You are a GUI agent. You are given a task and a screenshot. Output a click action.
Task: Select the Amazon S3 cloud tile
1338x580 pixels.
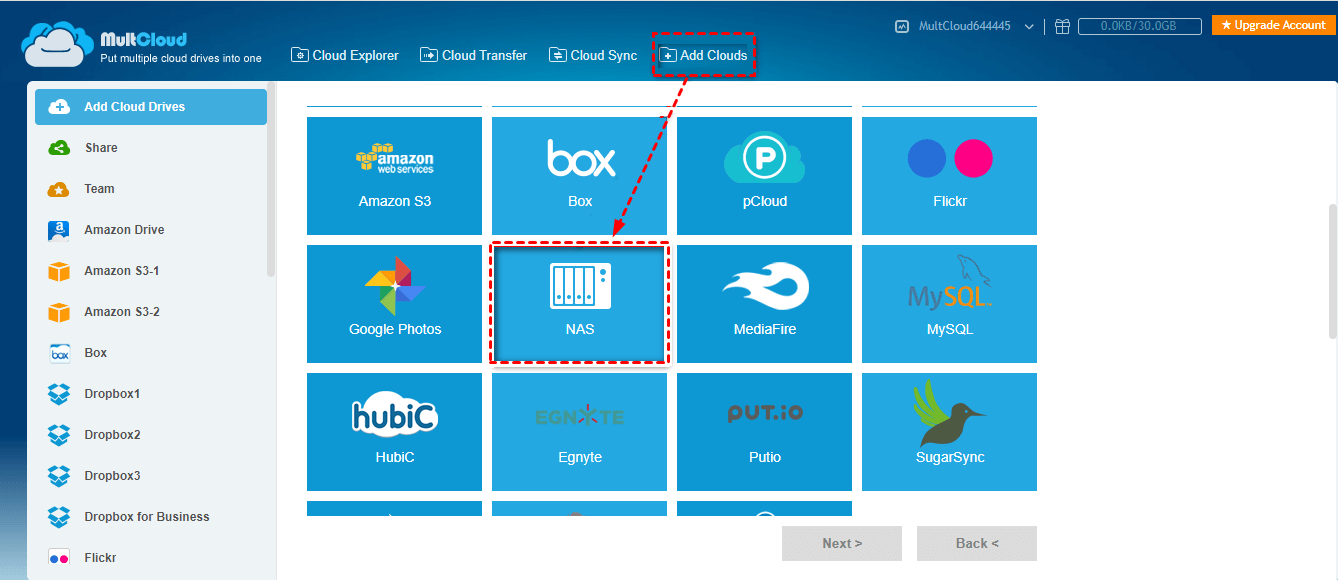click(x=394, y=176)
